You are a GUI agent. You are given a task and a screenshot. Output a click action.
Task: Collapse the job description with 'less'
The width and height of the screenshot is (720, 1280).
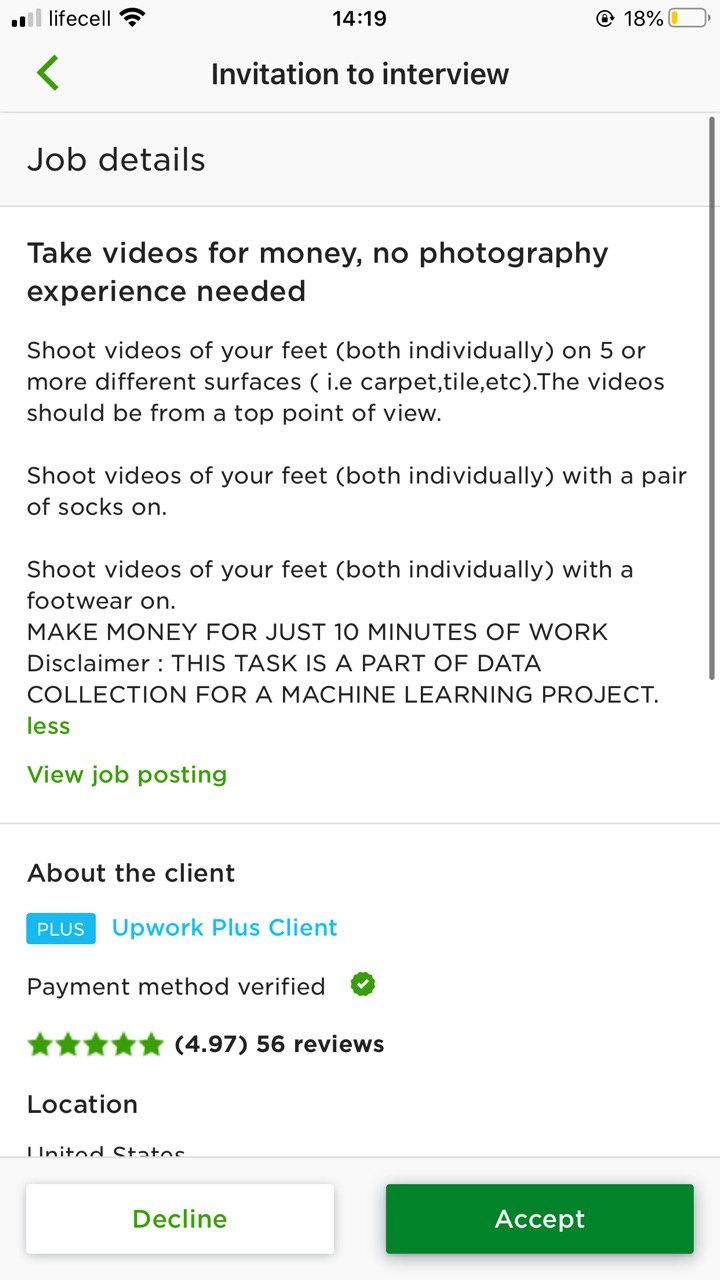[48, 726]
